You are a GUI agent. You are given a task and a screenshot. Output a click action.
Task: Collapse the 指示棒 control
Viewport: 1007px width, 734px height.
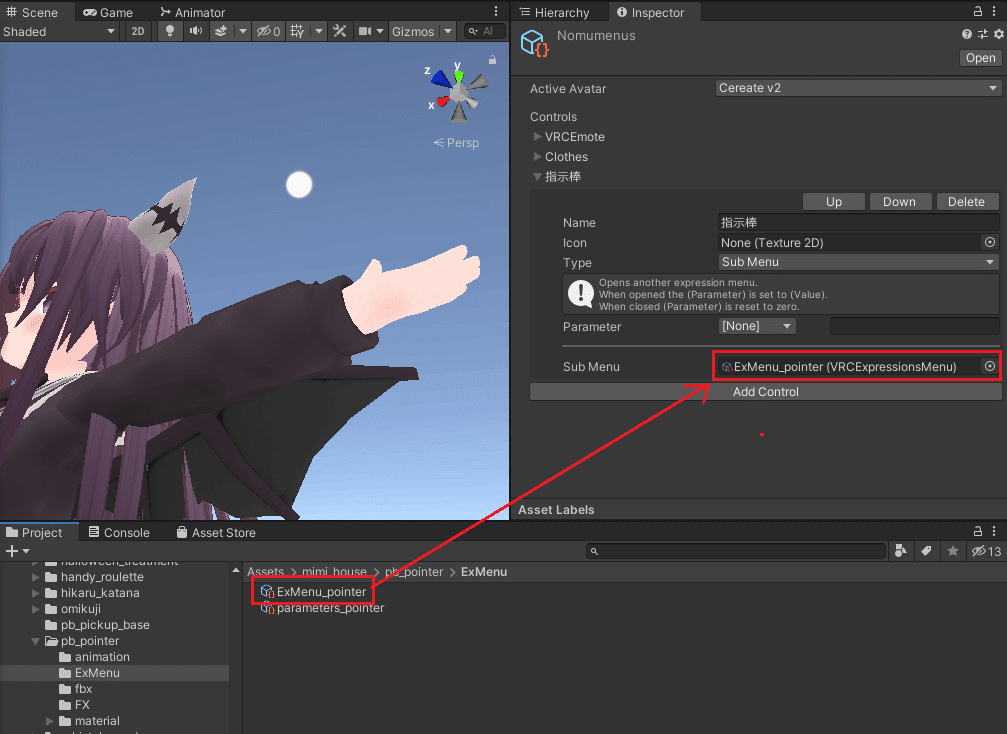(x=537, y=177)
